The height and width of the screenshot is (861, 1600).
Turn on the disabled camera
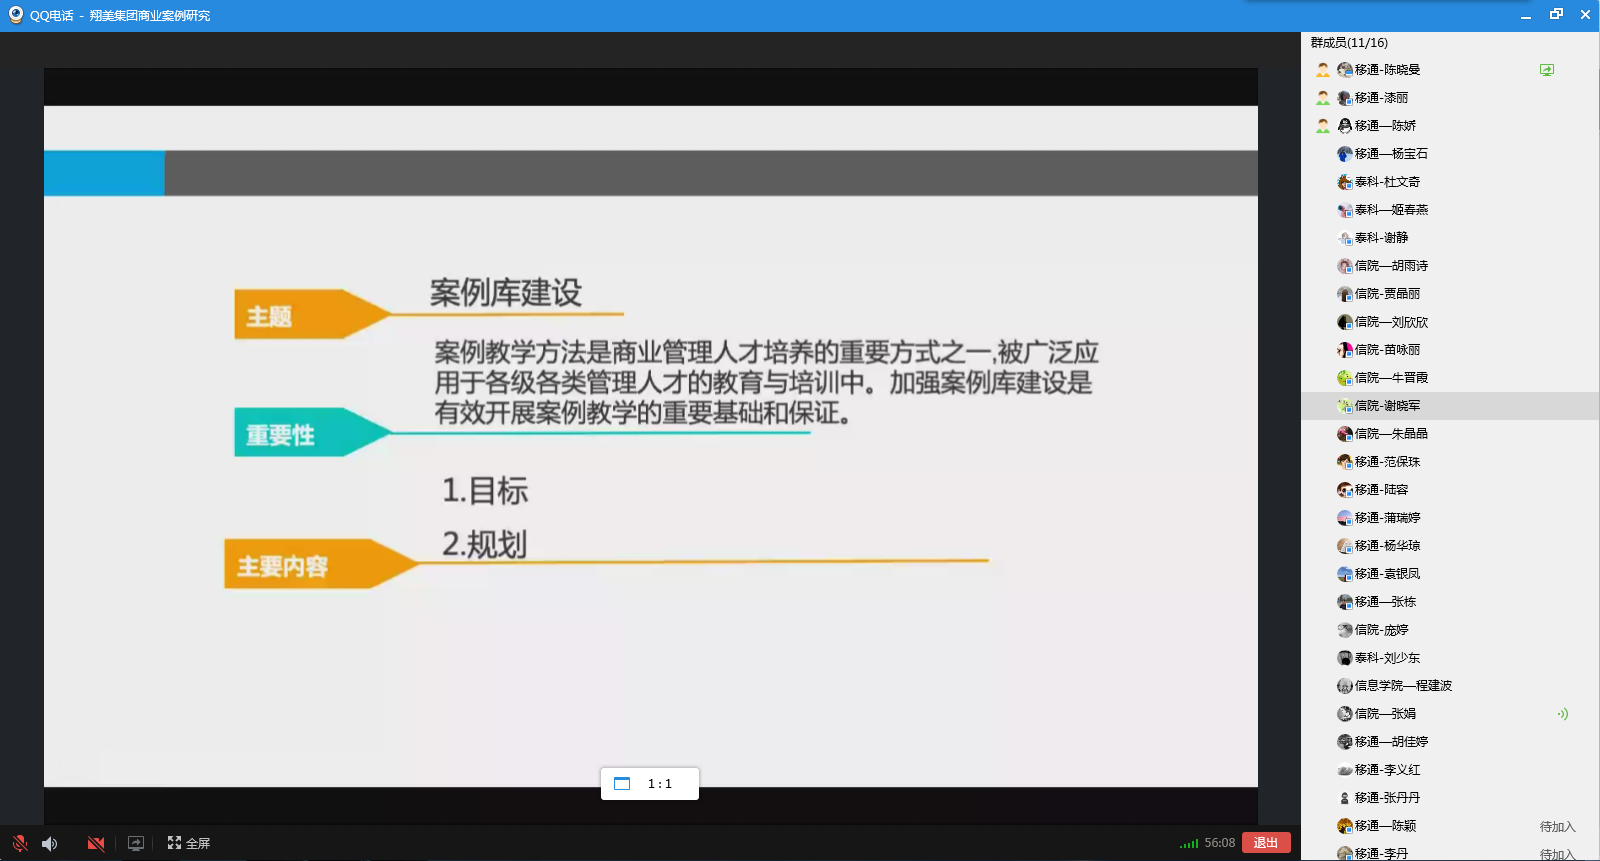[x=96, y=843]
